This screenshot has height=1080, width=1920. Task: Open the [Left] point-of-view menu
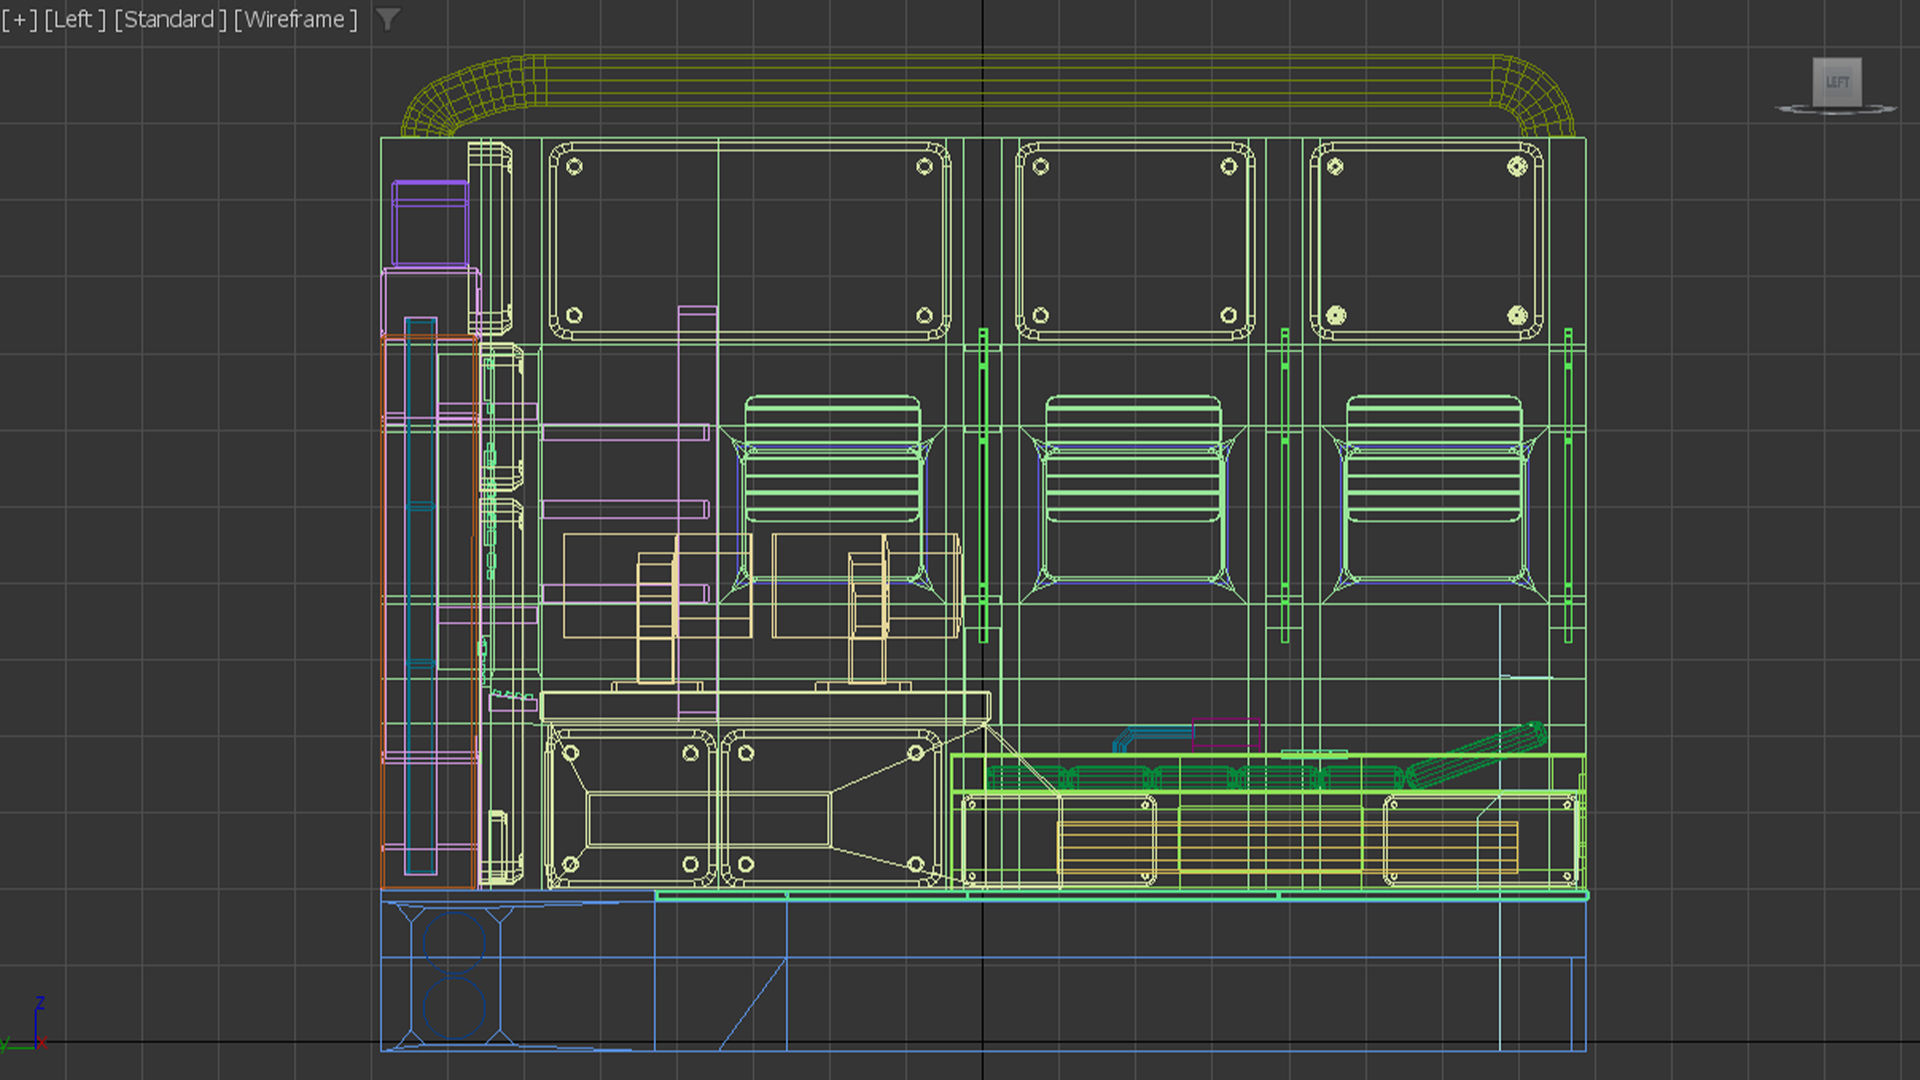click(75, 19)
